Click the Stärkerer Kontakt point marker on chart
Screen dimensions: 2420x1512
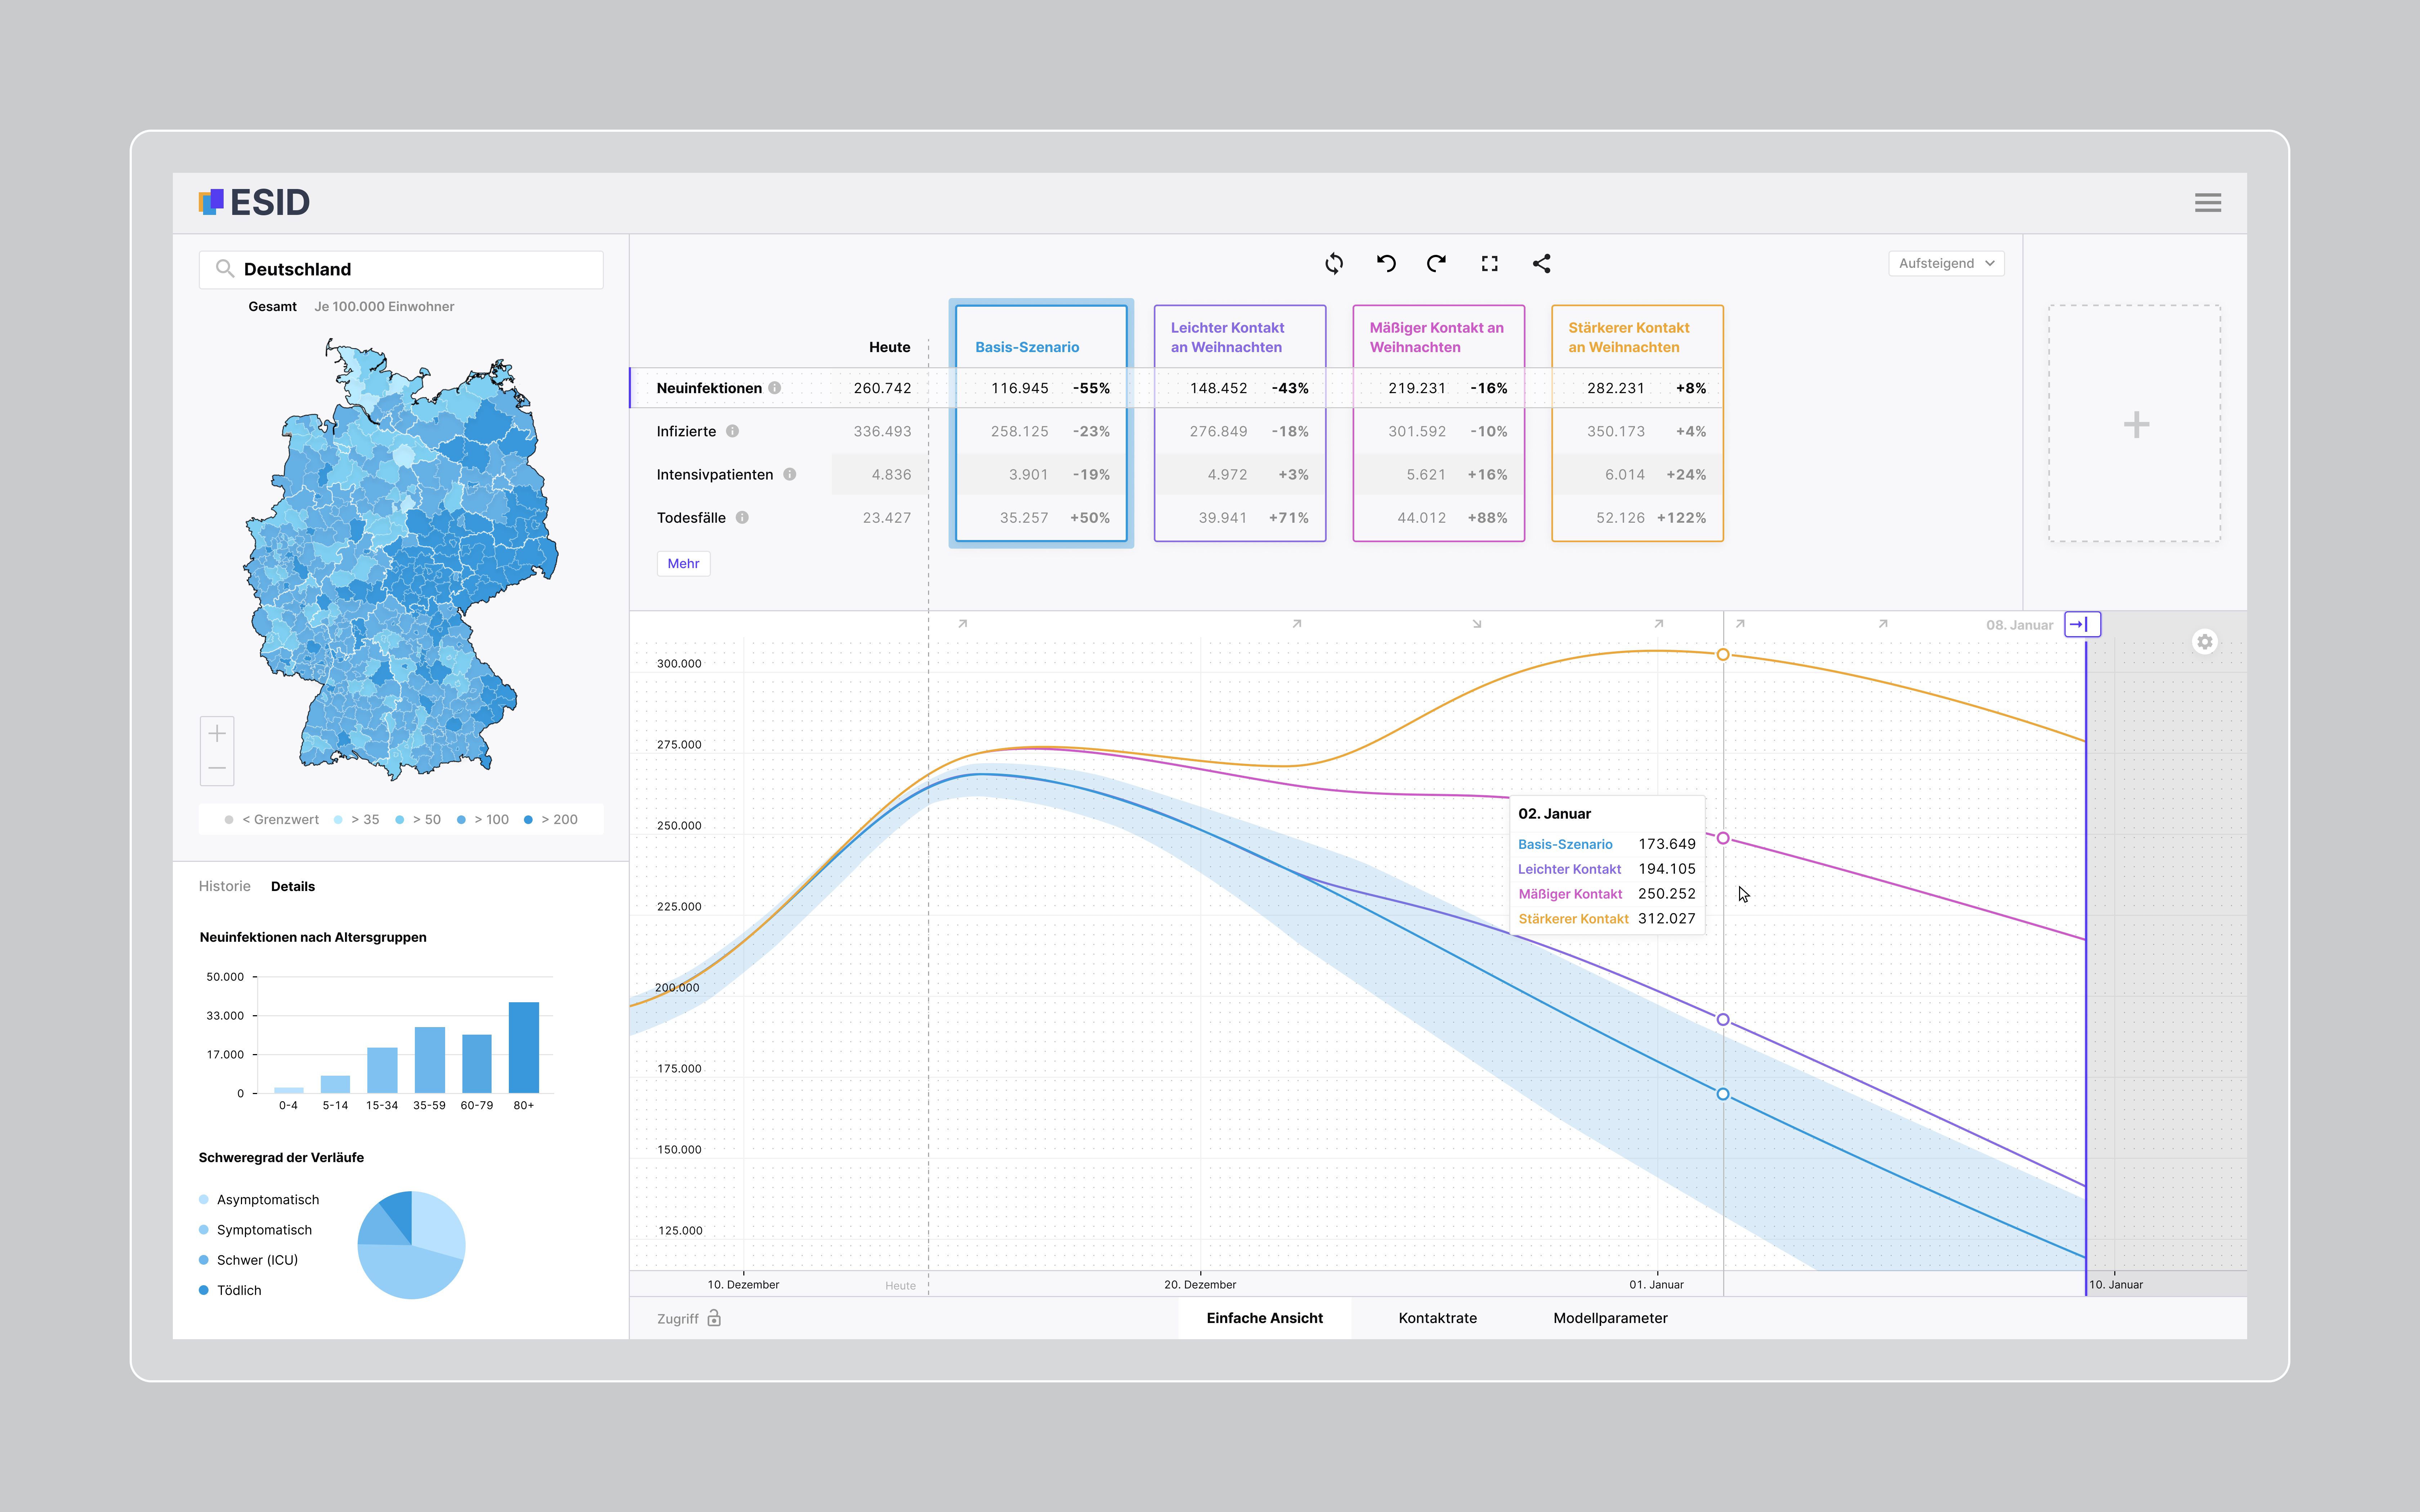(1723, 655)
